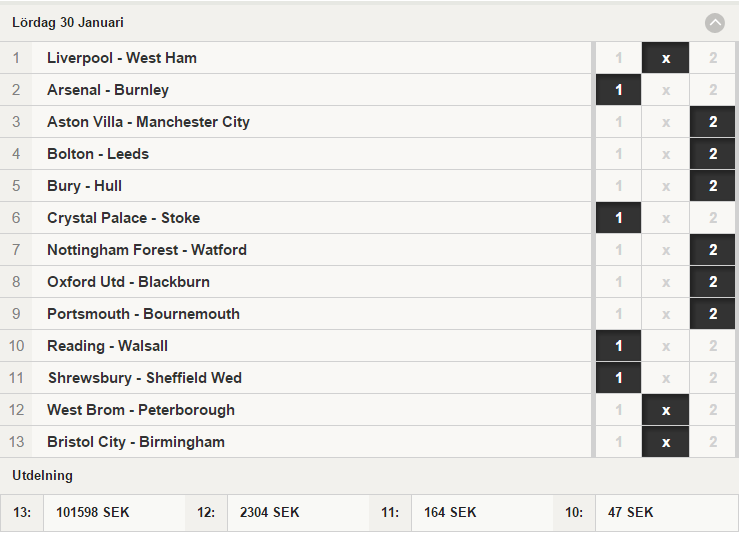Screen dimensions: 740x534
Task: Select 2 for Bristol City - Birmingham
Action: click(713, 442)
